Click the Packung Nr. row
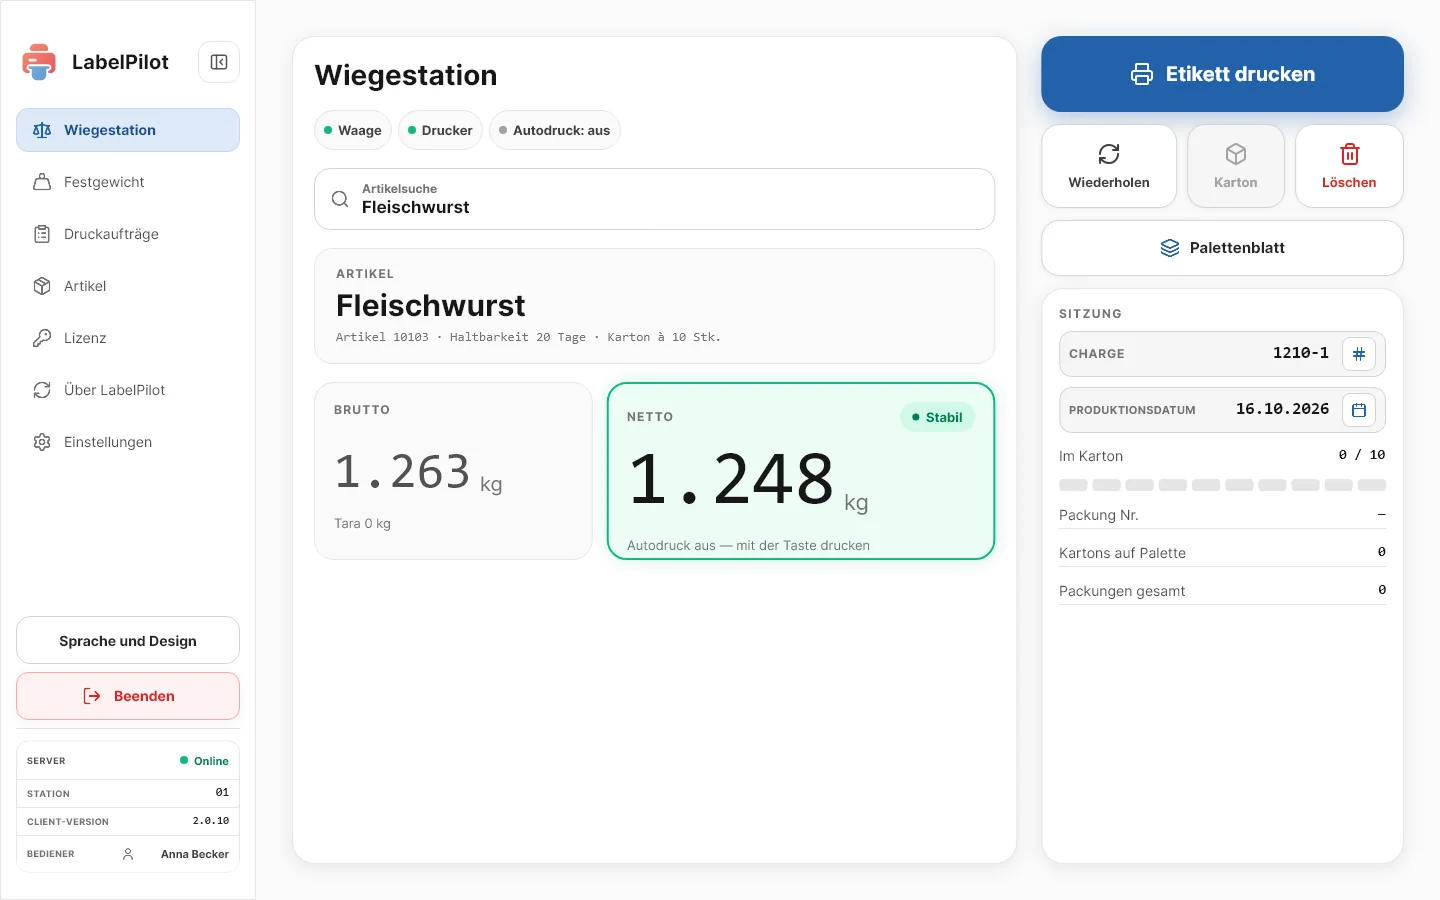This screenshot has height=900, width=1440. coord(1222,515)
